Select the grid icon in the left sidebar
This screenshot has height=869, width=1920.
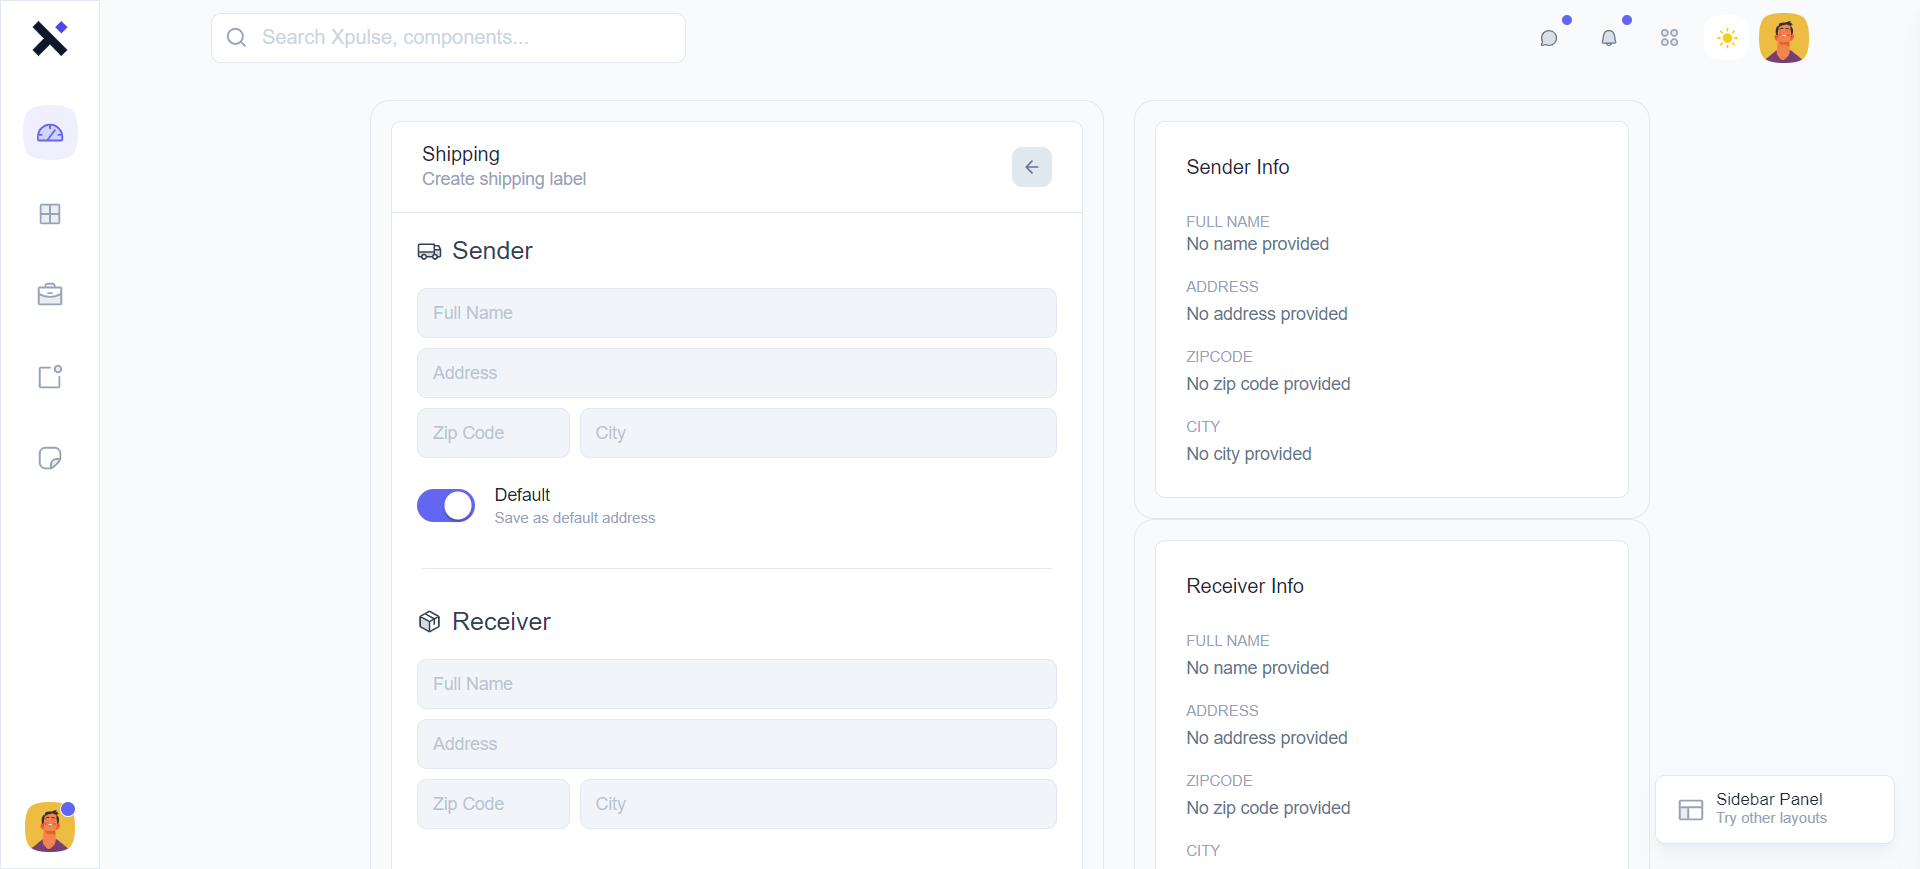pos(50,214)
